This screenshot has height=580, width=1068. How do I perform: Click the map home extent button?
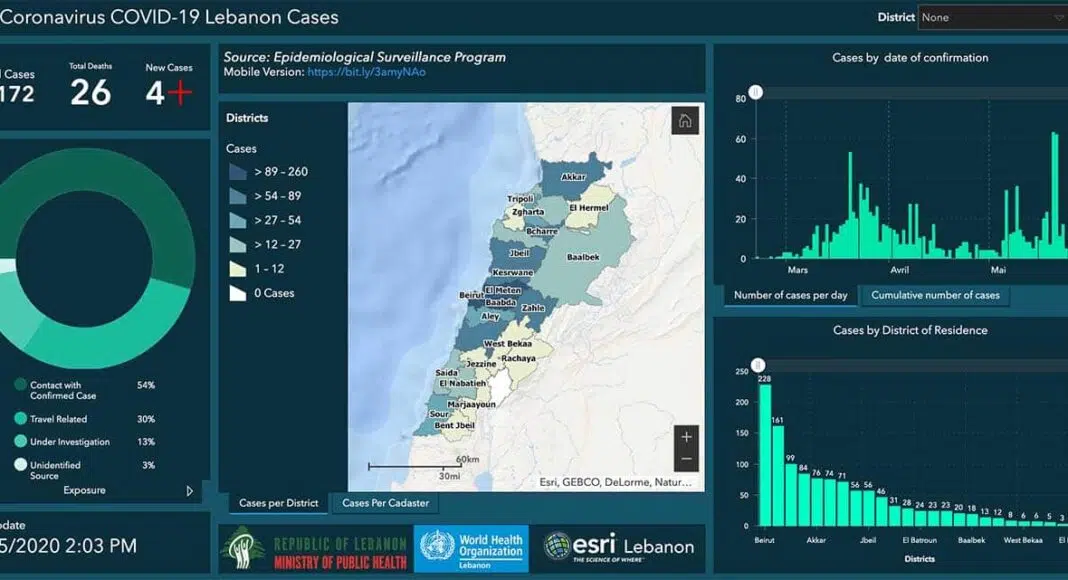[685, 121]
